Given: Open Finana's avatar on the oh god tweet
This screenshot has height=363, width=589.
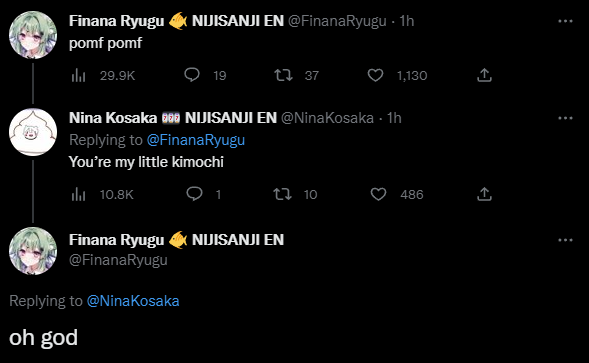Looking at the screenshot, I should point(33,251).
